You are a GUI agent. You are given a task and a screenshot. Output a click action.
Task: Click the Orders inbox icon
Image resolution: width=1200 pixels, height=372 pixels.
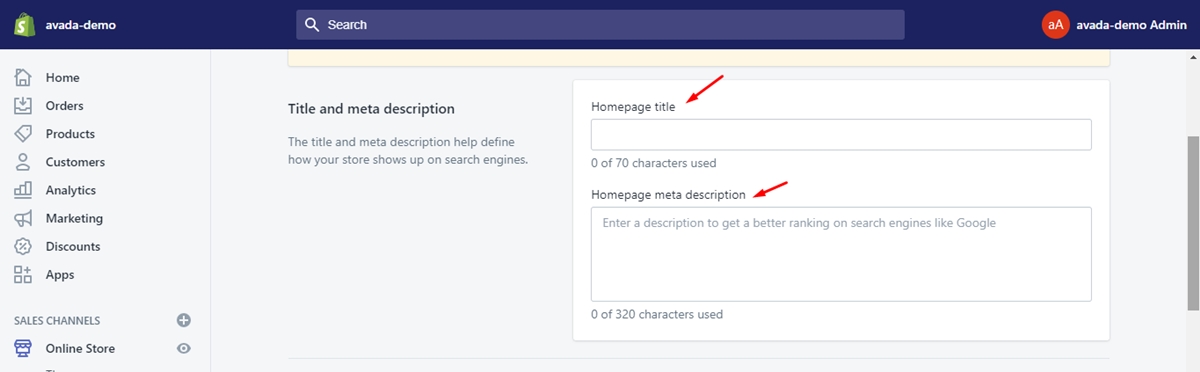[23, 105]
